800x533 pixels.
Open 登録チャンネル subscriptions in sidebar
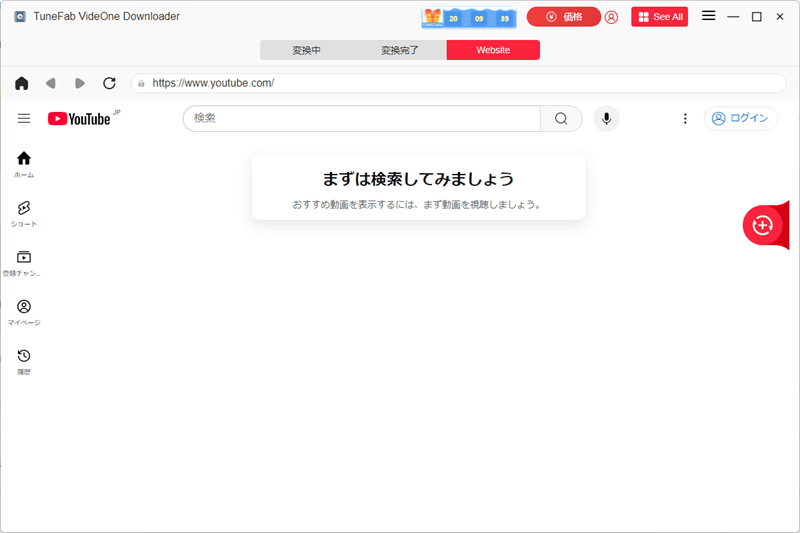point(24,263)
